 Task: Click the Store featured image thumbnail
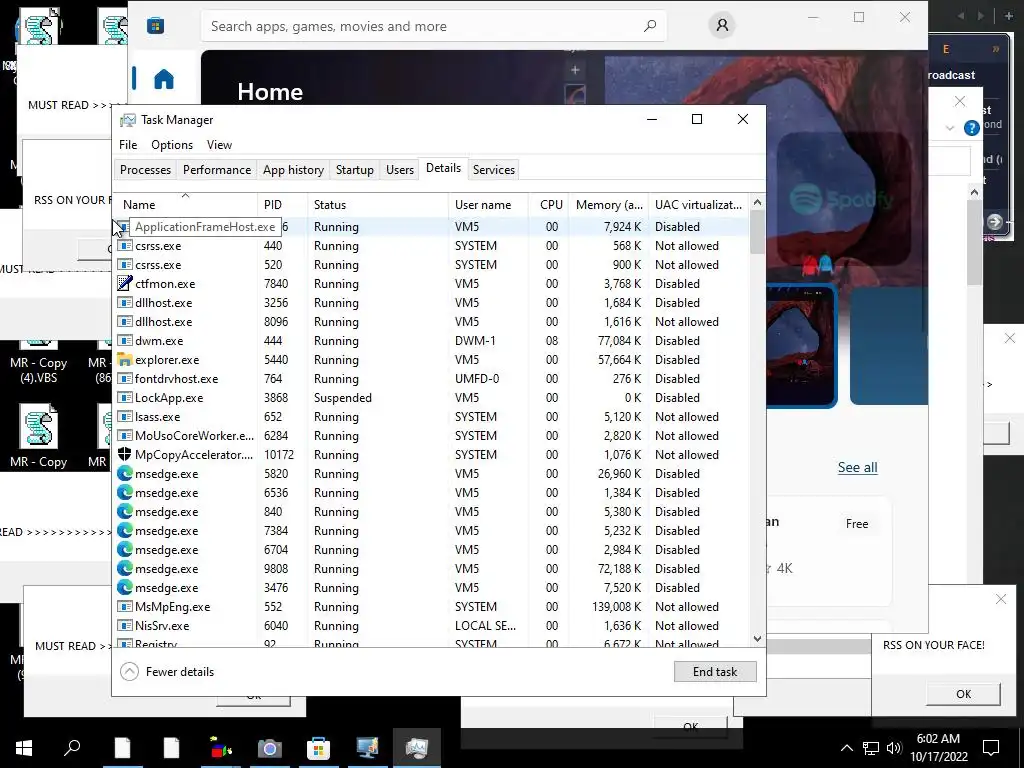801,346
